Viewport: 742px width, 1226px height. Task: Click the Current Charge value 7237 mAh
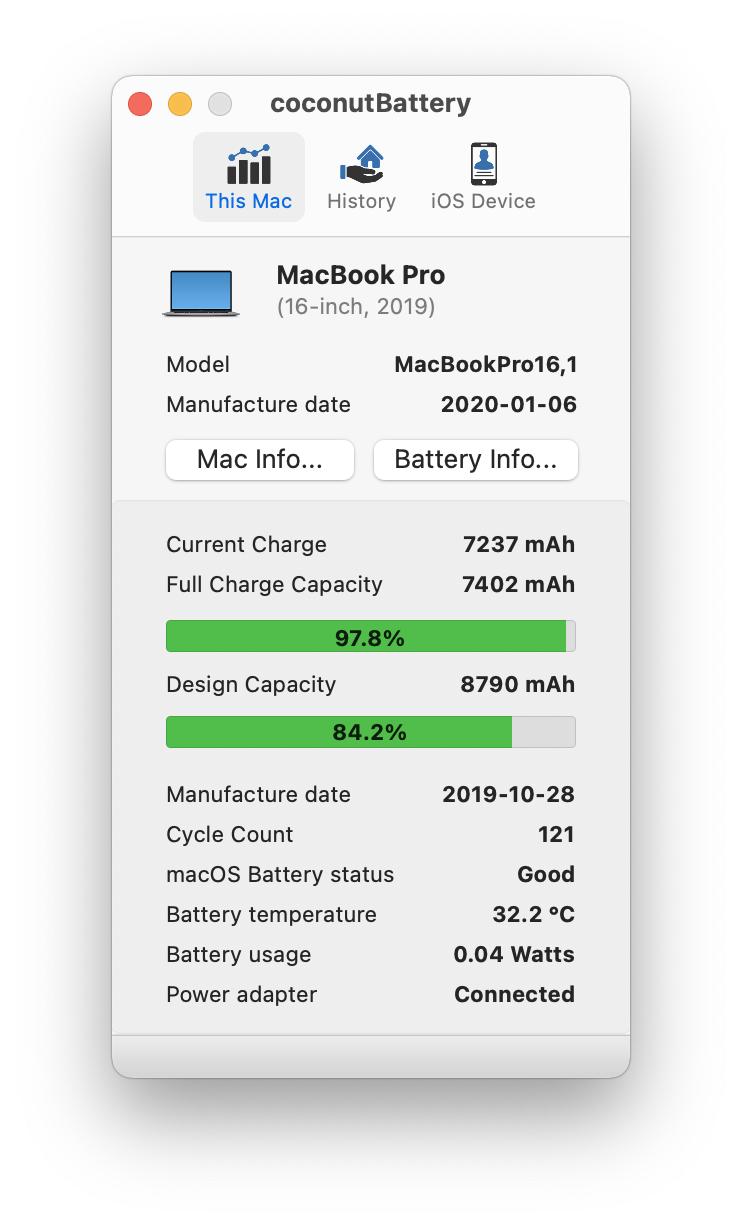pos(519,544)
